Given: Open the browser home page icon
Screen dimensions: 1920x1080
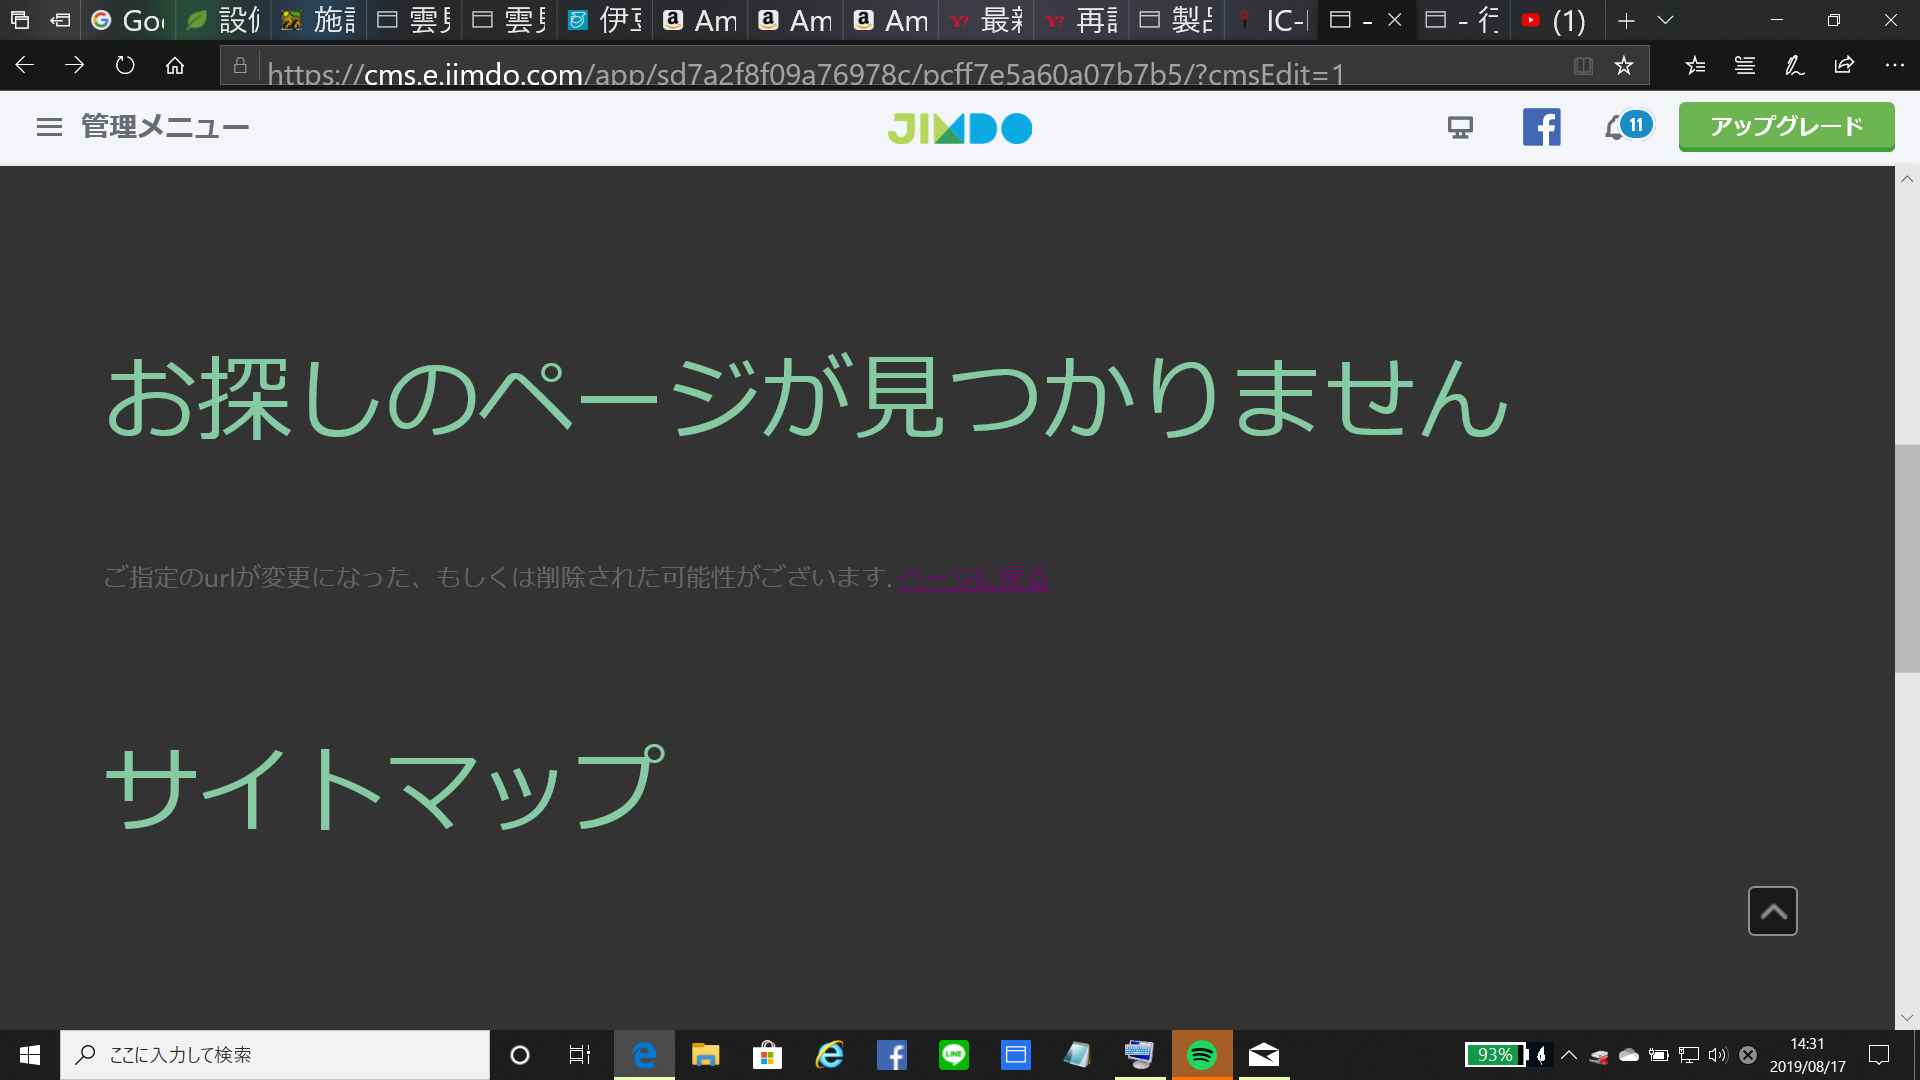Looking at the screenshot, I should coord(175,66).
